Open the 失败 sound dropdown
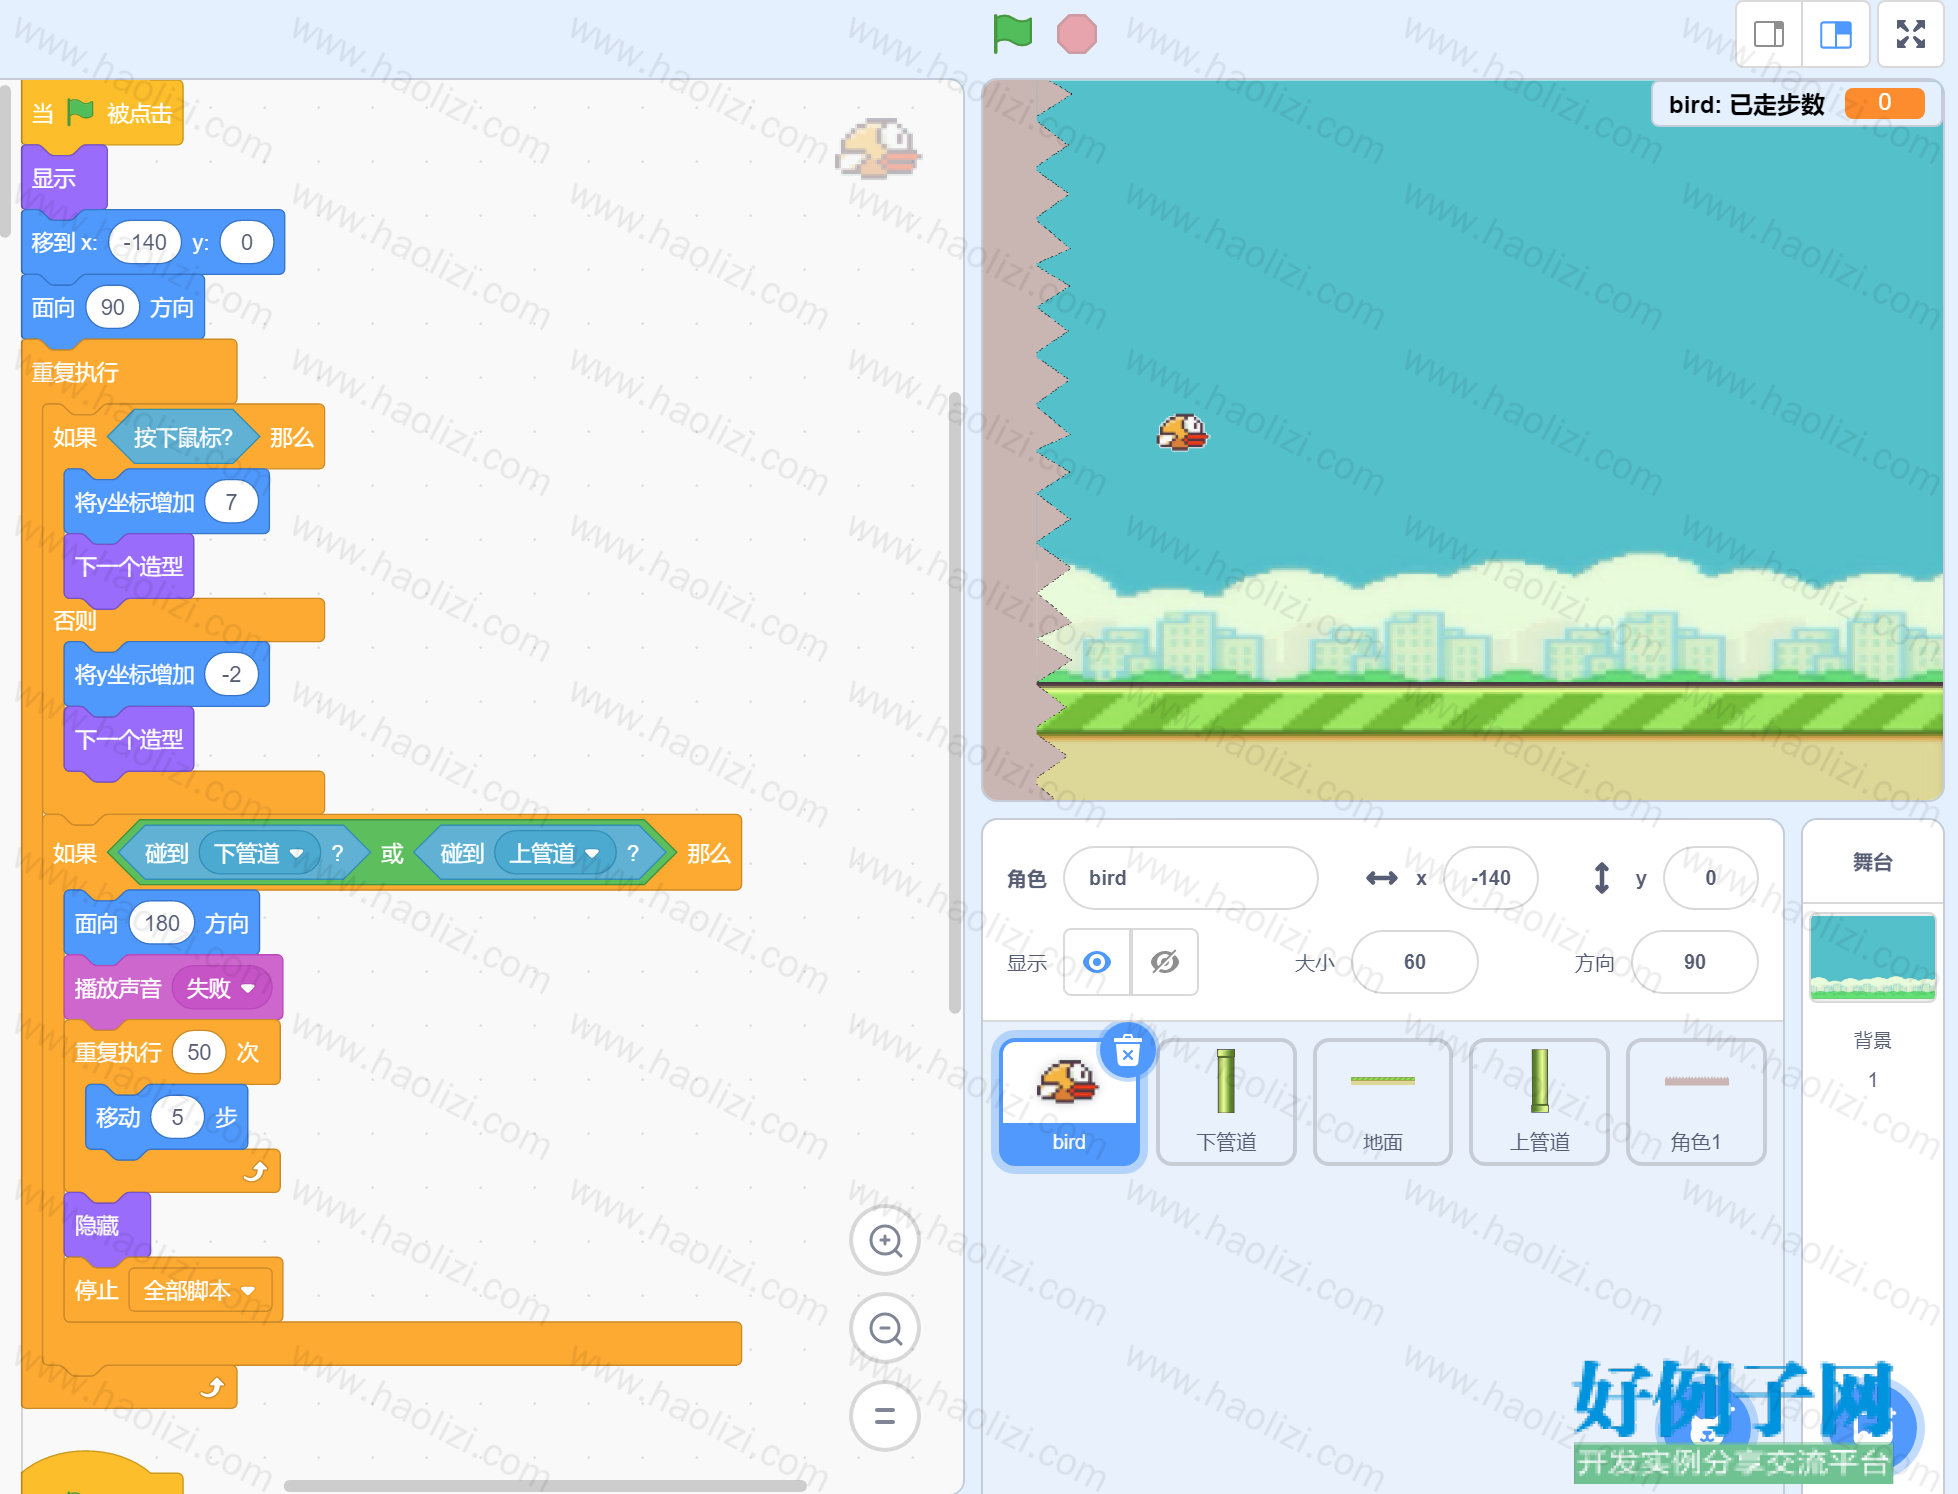The width and height of the screenshot is (1958, 1494). tap(221, 988)
